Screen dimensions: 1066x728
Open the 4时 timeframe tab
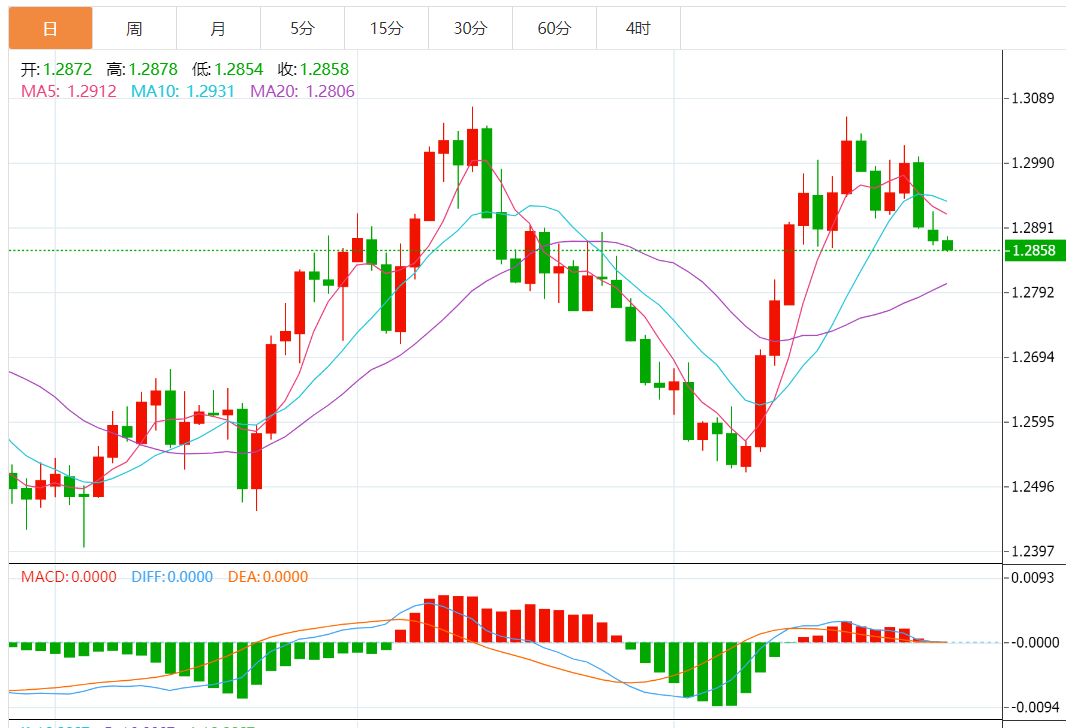click(x=638, y=29)
